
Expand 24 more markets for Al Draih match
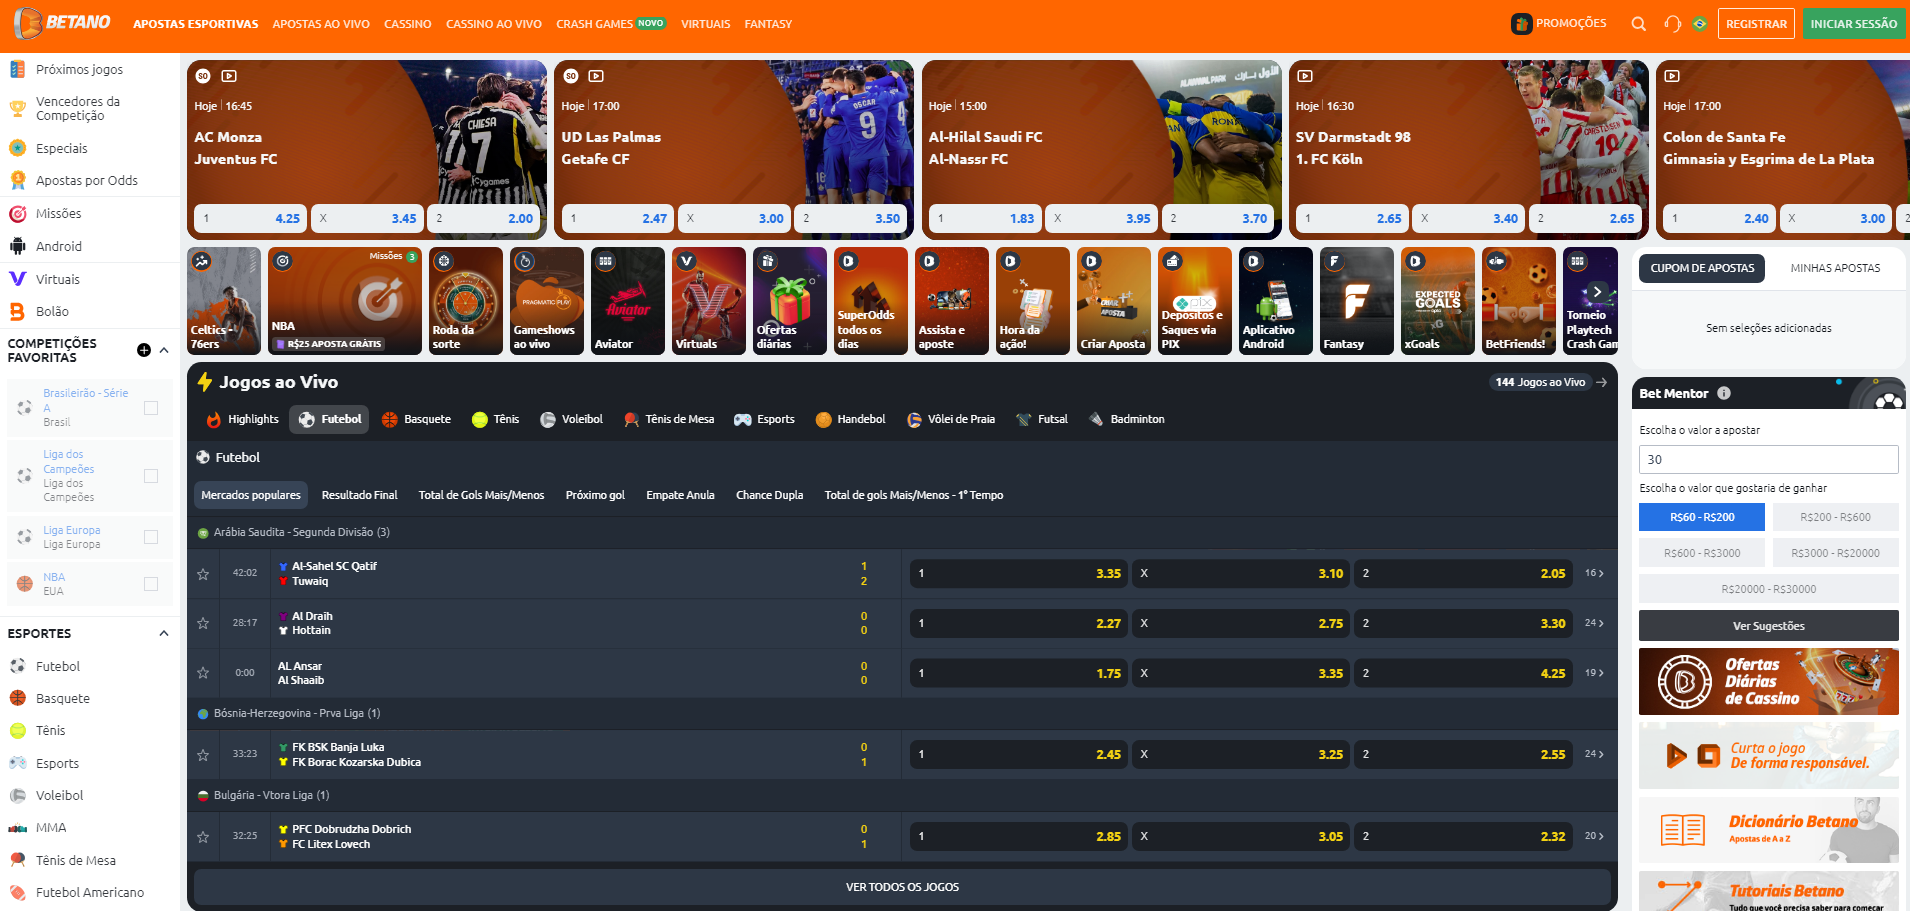(x=1594, y=623)
